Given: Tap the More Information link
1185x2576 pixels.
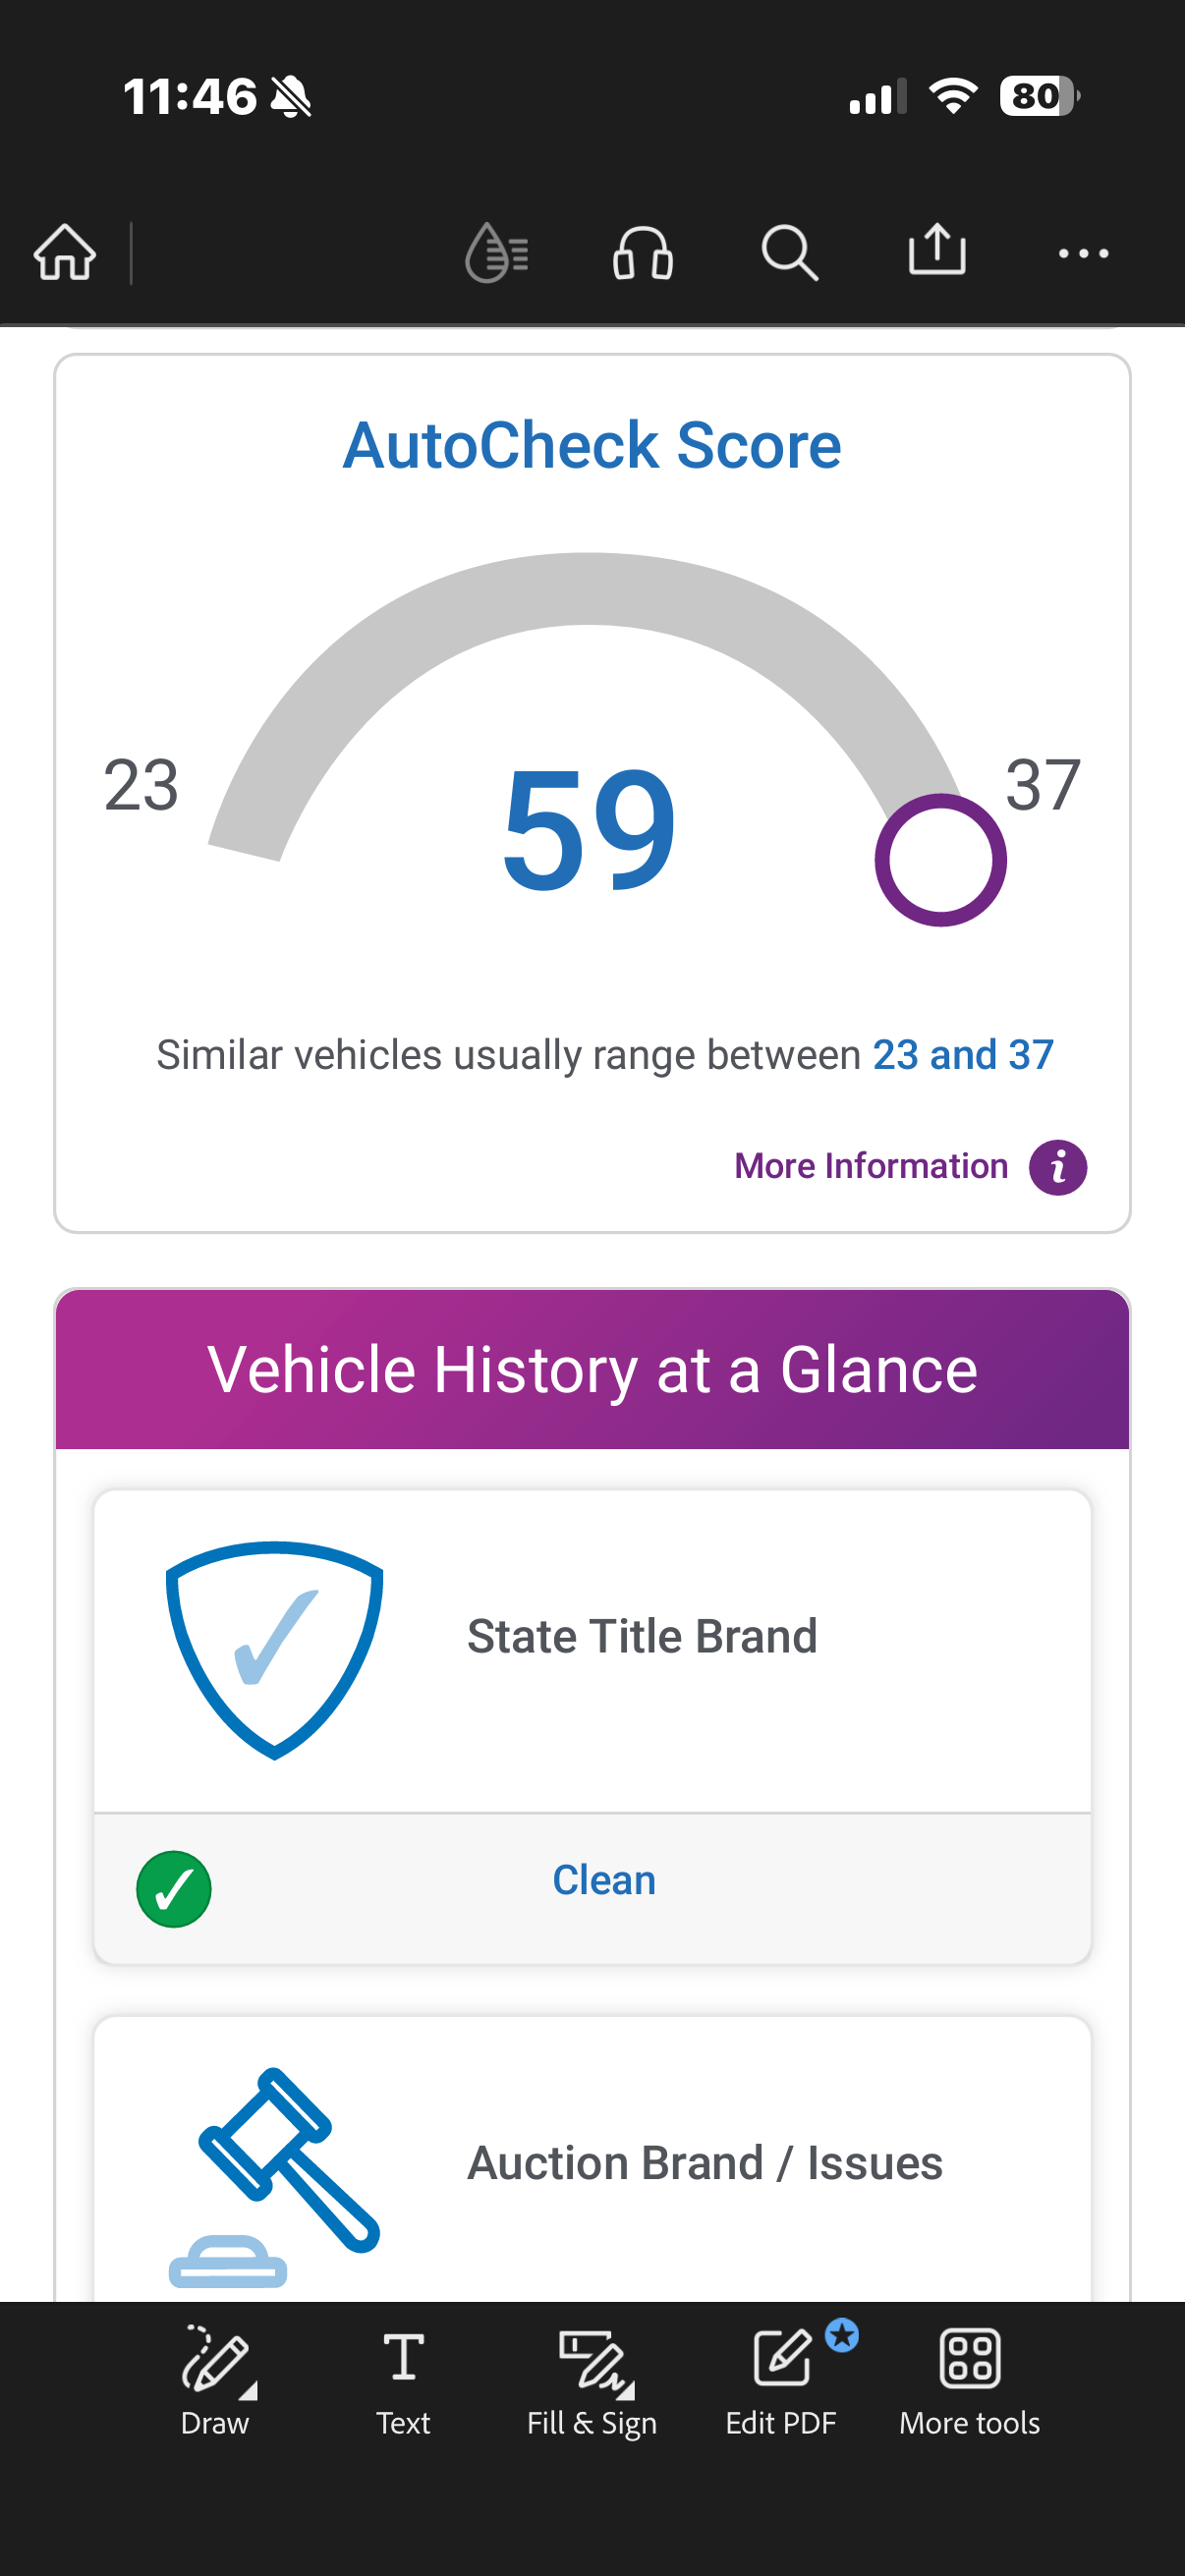Looking at the screenshot, I should point(871,1166).
